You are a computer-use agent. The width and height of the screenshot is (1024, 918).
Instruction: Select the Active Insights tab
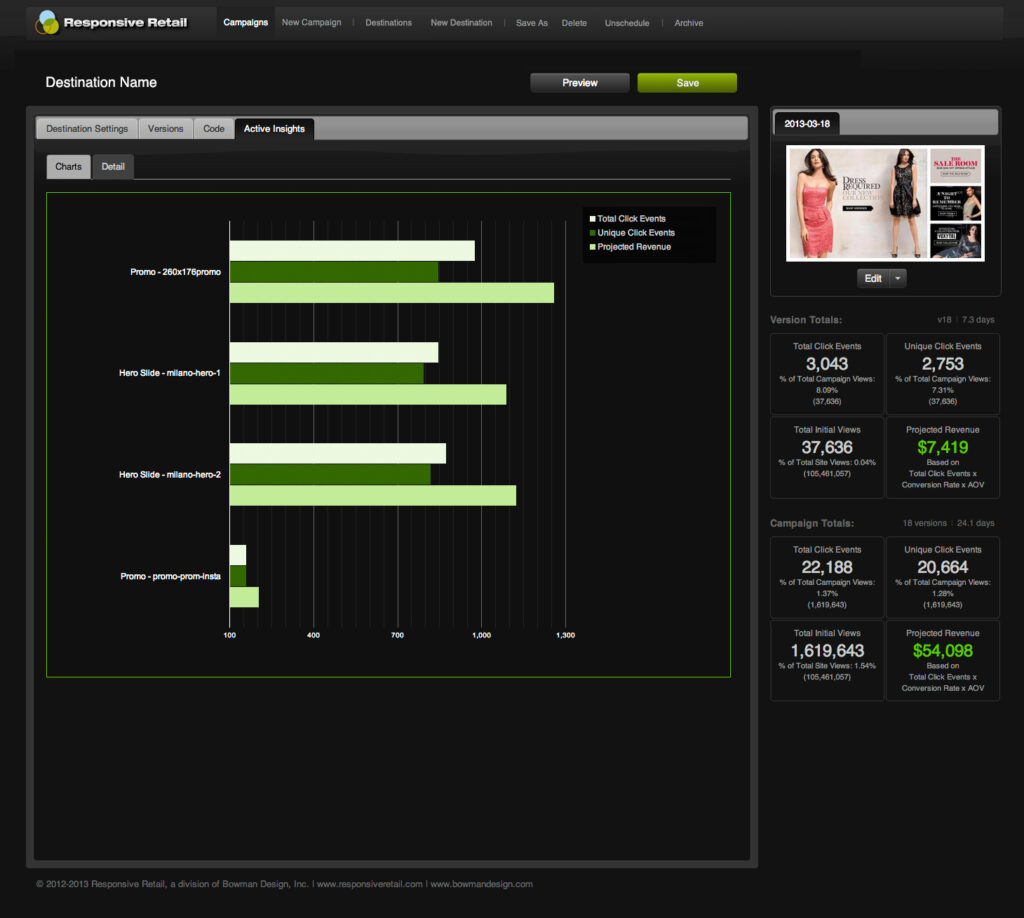pos(274,129)
